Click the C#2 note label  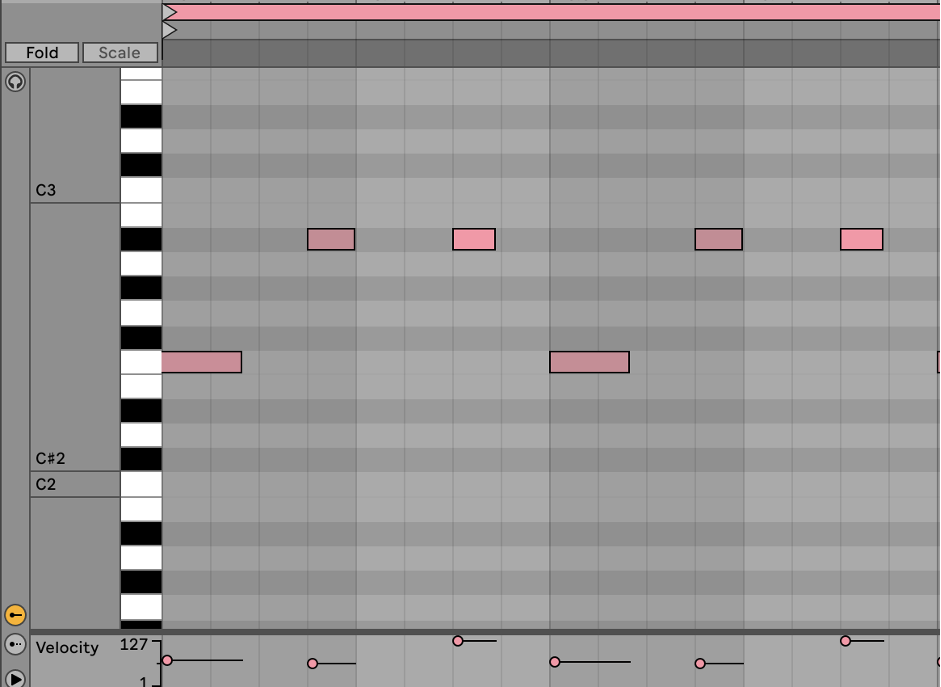click(50, 458)
